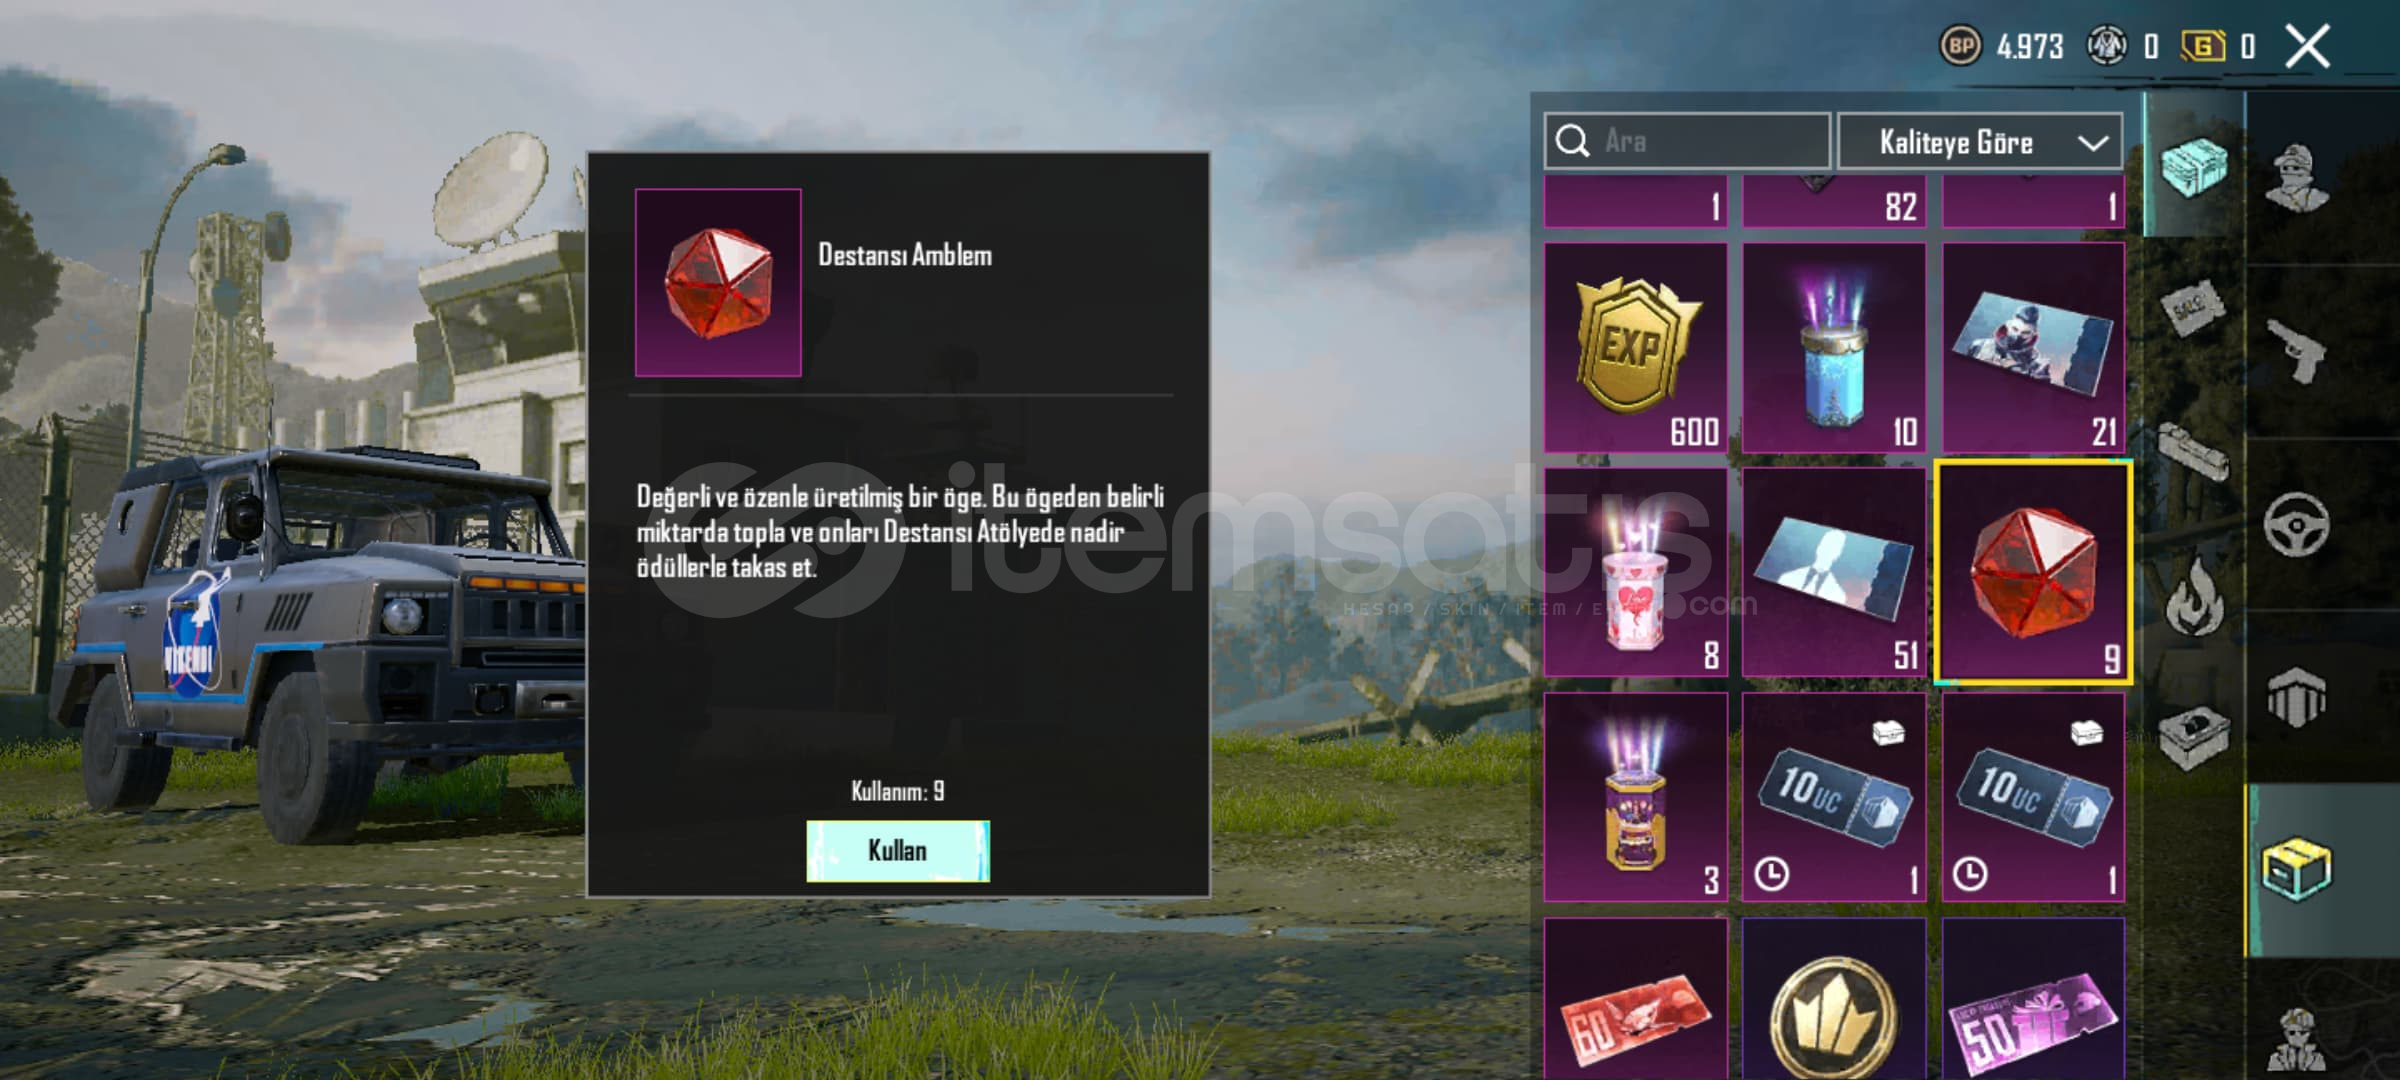Expand the Kaliteye Göre sort dropdown
The height and width of the screenshot is (1080, 2400).
1980,142
